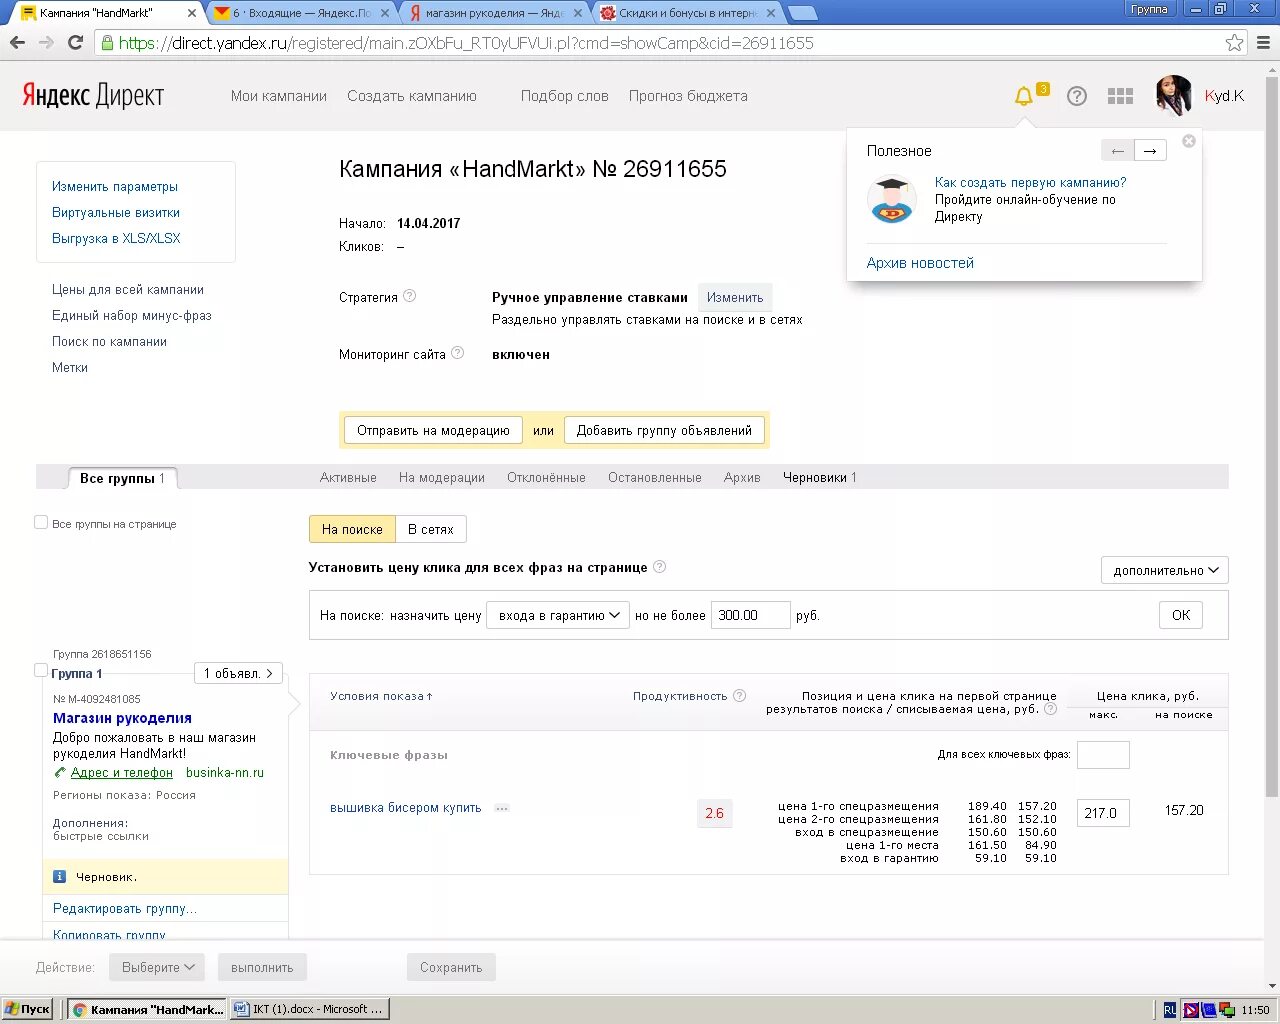1280x1024 pixels.
Task: Show help hint next to Мониторинг сайта
Action: pos(457,353)
